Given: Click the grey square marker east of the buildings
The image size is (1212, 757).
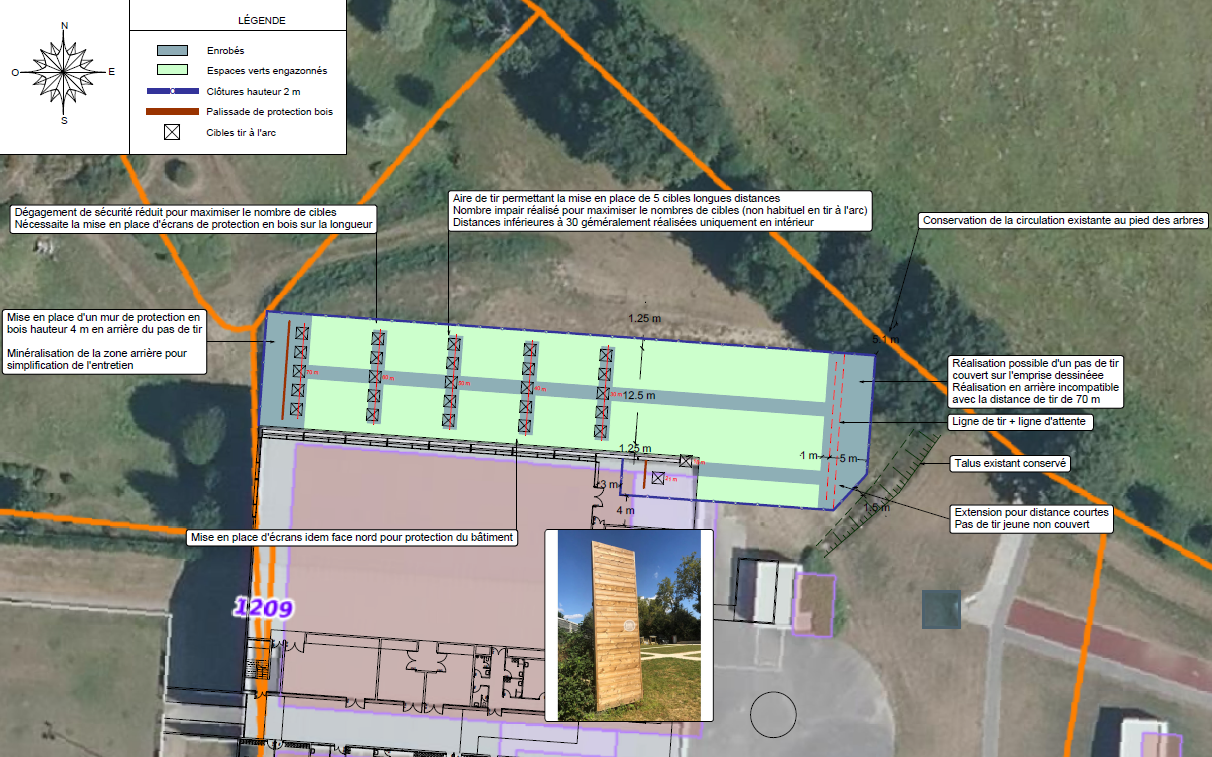Looking at the screenshot, I should tap(941, 609).
